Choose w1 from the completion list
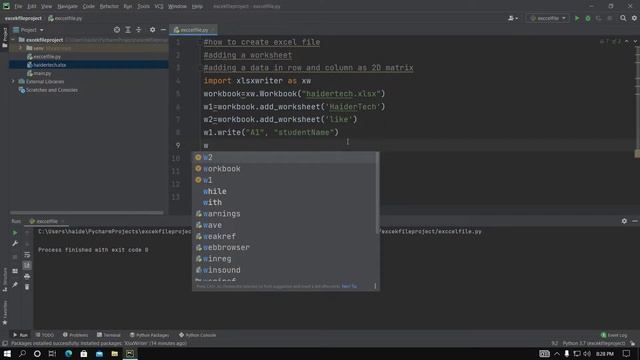640x360 pixels. click(285, 180)
